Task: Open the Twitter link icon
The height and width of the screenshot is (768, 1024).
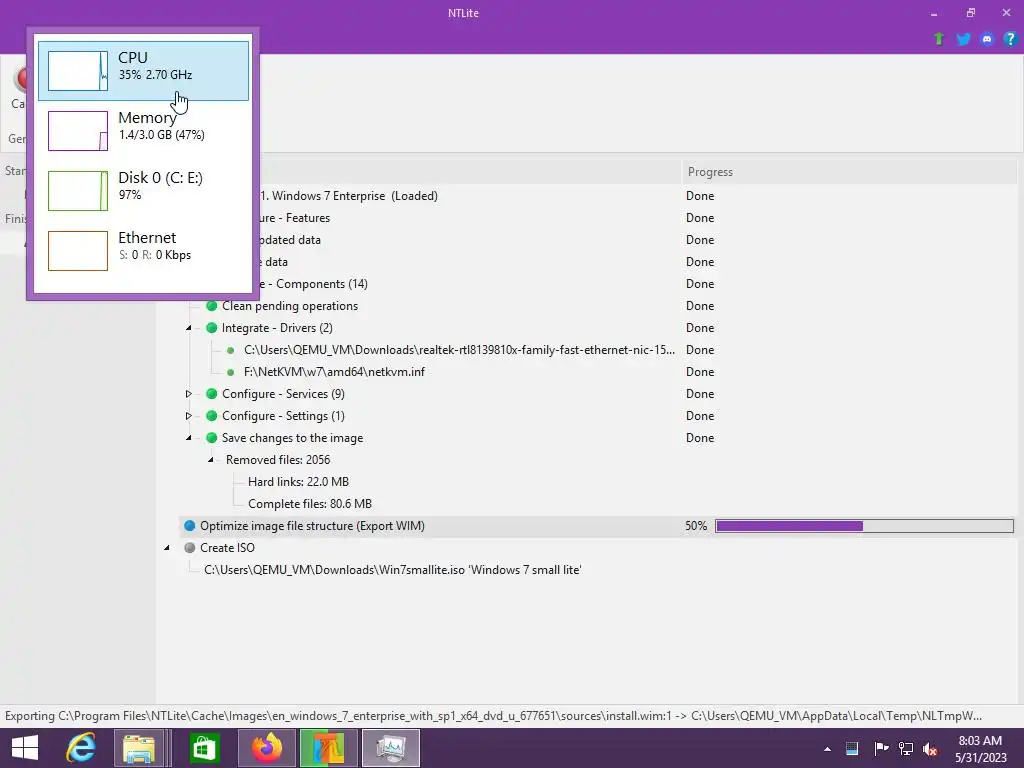Action: (963, 39)
